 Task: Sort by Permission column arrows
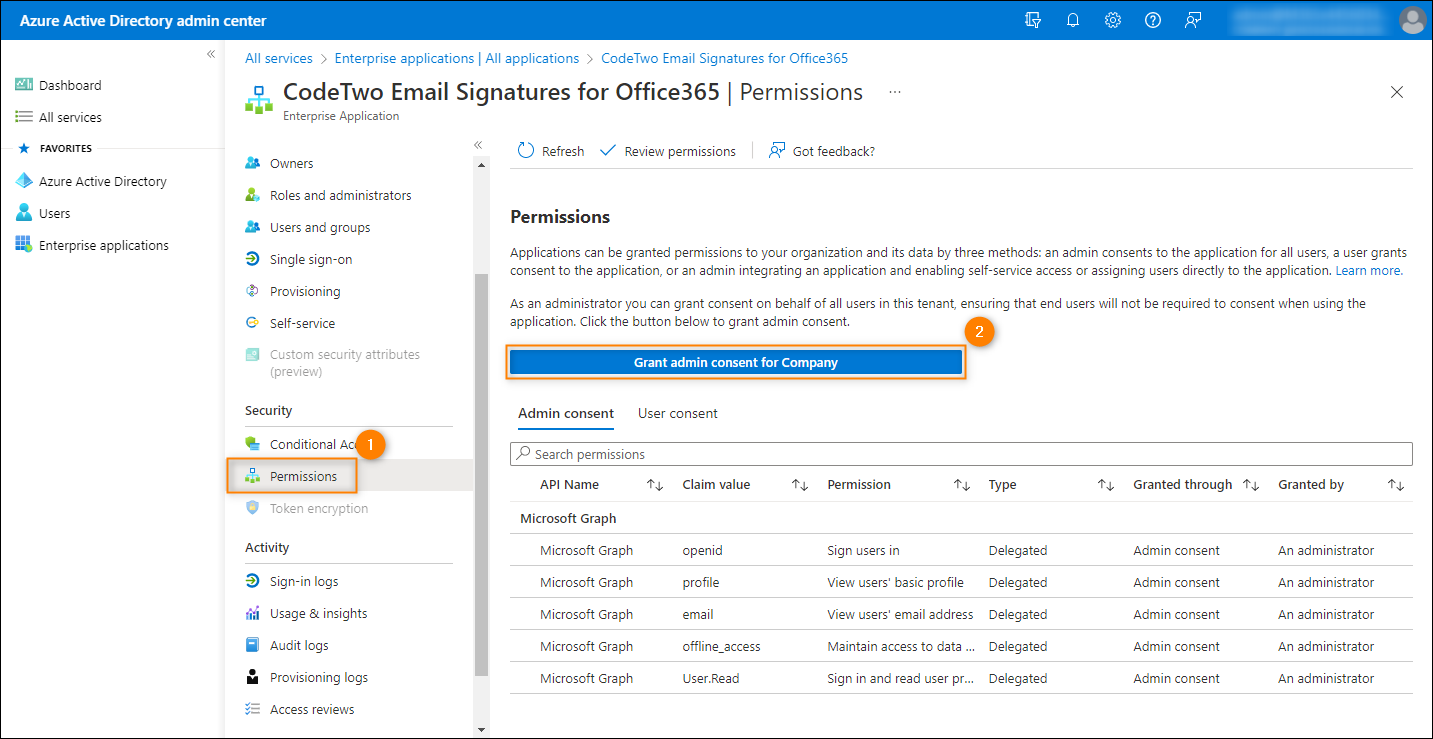click(961, 485)
